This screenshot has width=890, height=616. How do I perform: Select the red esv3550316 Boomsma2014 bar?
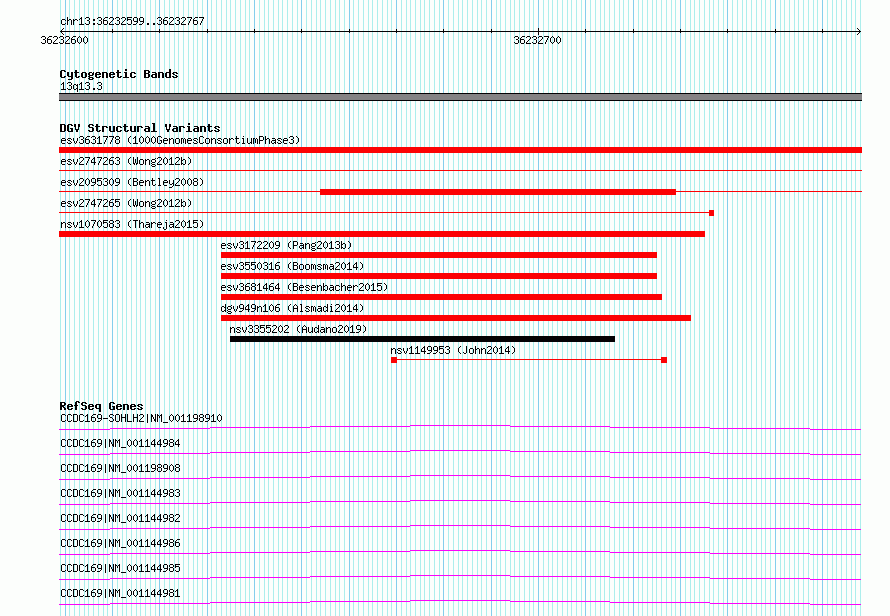(x=439, y=276)
